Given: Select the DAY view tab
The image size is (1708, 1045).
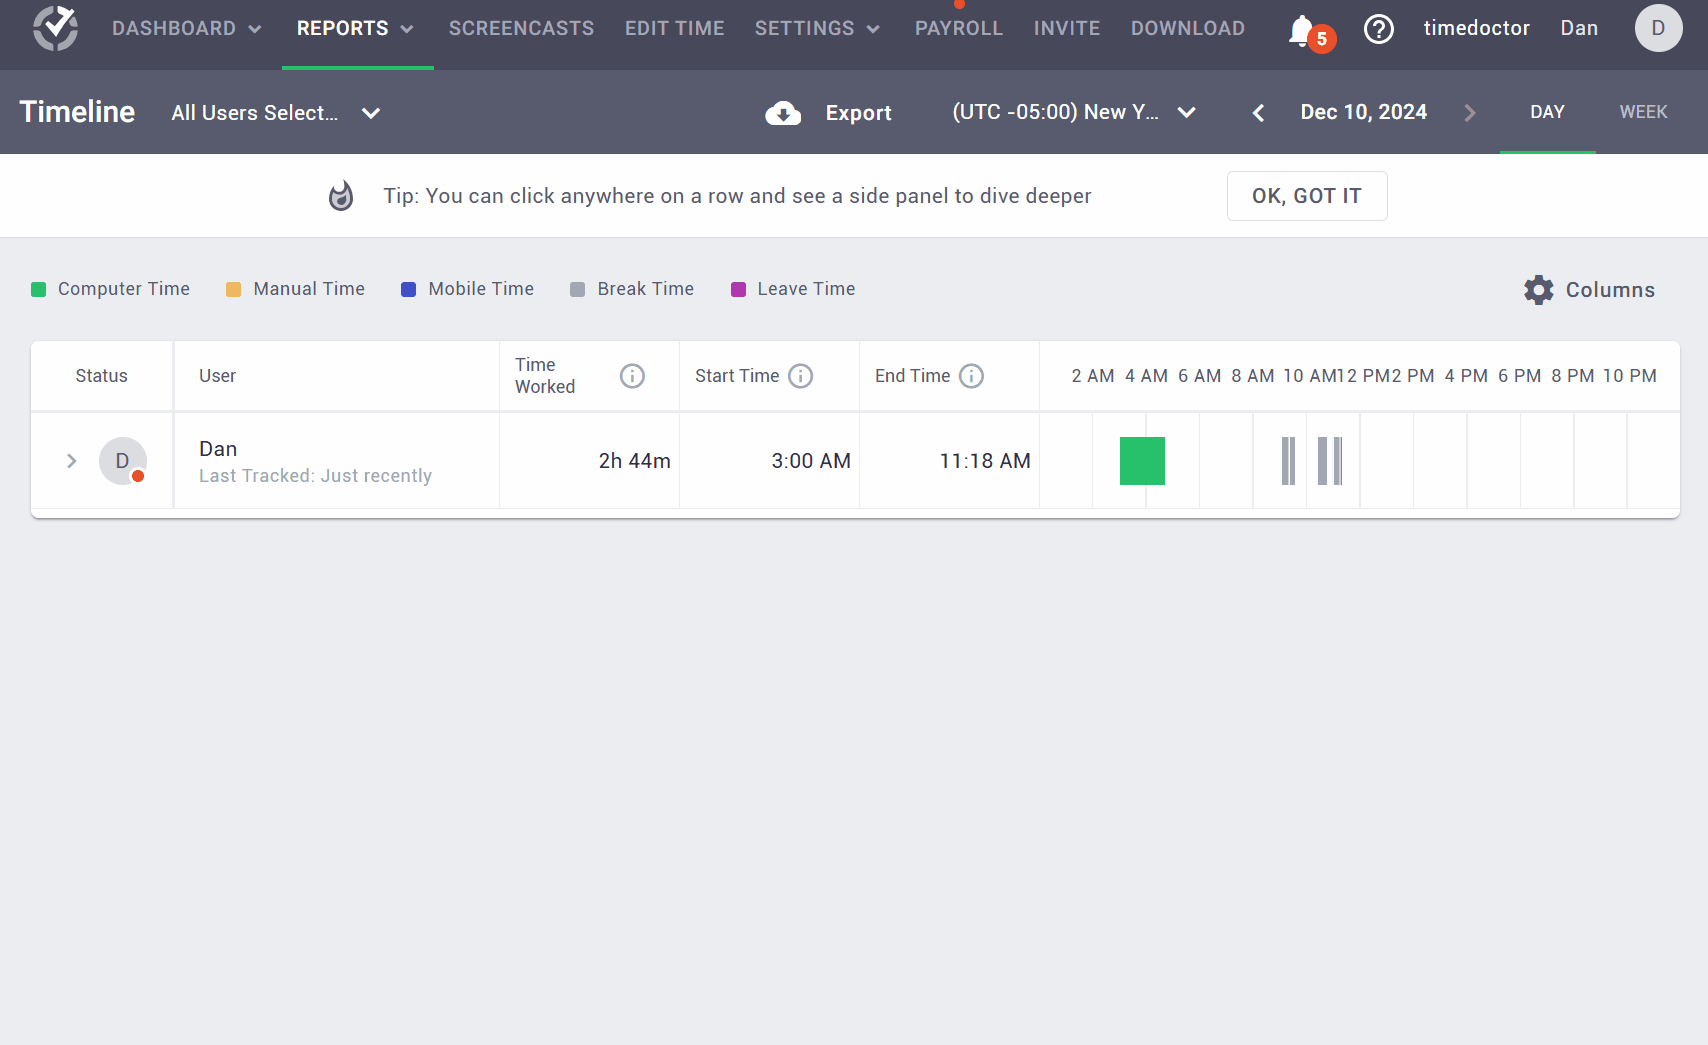Looking at the screenshot, I should click(x=1547, y=112).
